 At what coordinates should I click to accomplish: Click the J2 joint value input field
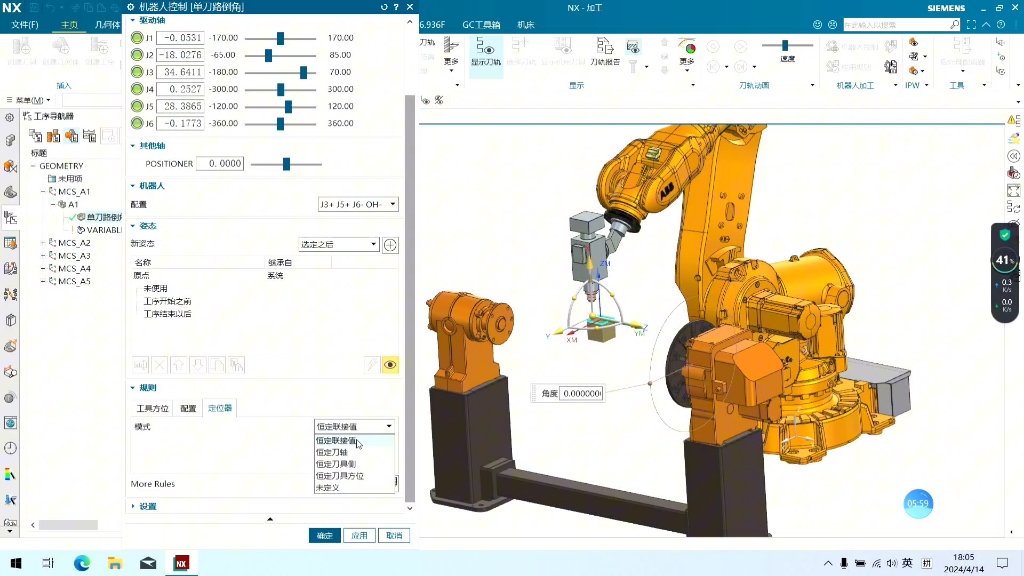point(180,55)
